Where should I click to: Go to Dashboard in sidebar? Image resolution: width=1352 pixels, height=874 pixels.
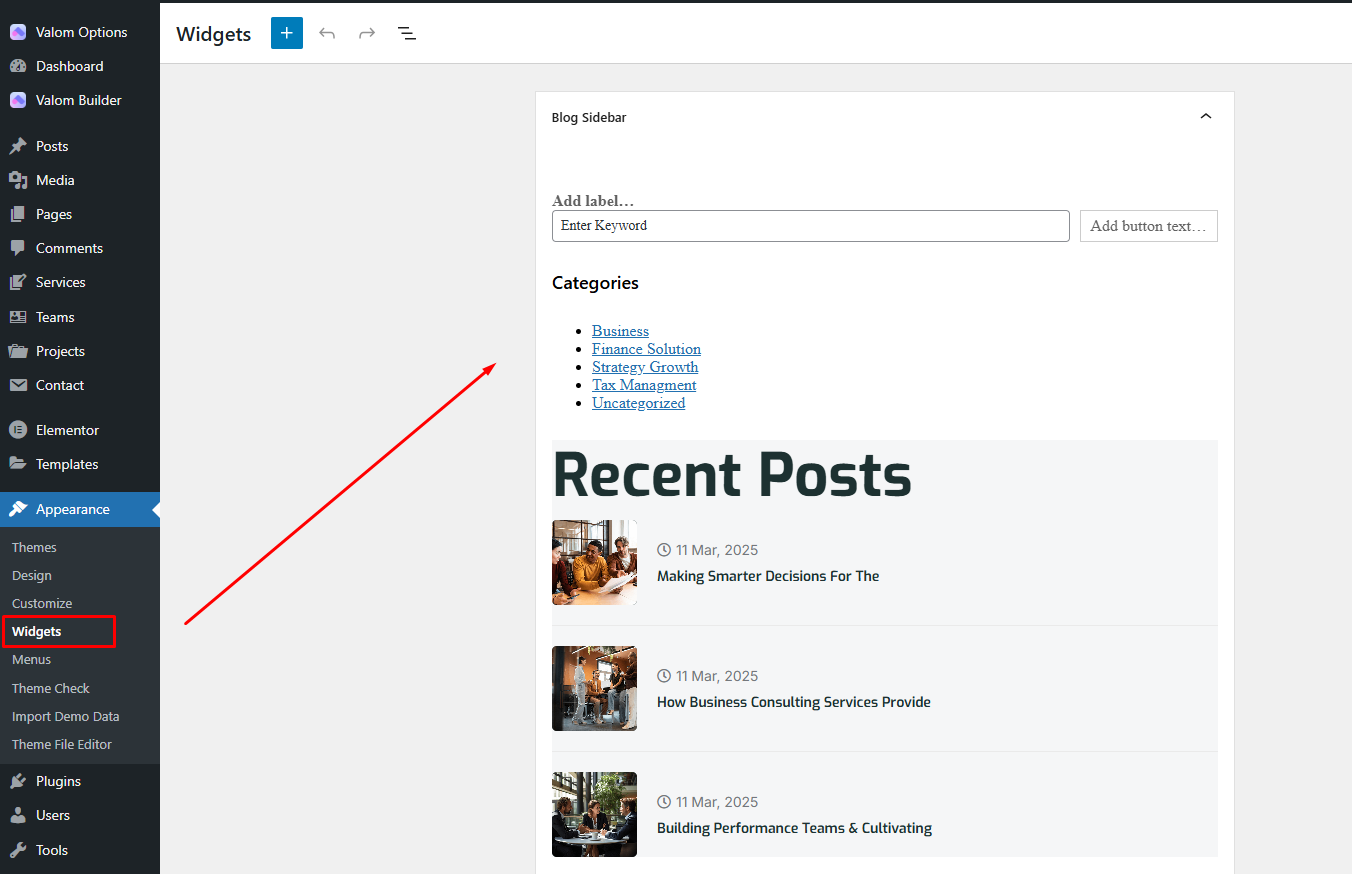[x=69, y=66]
